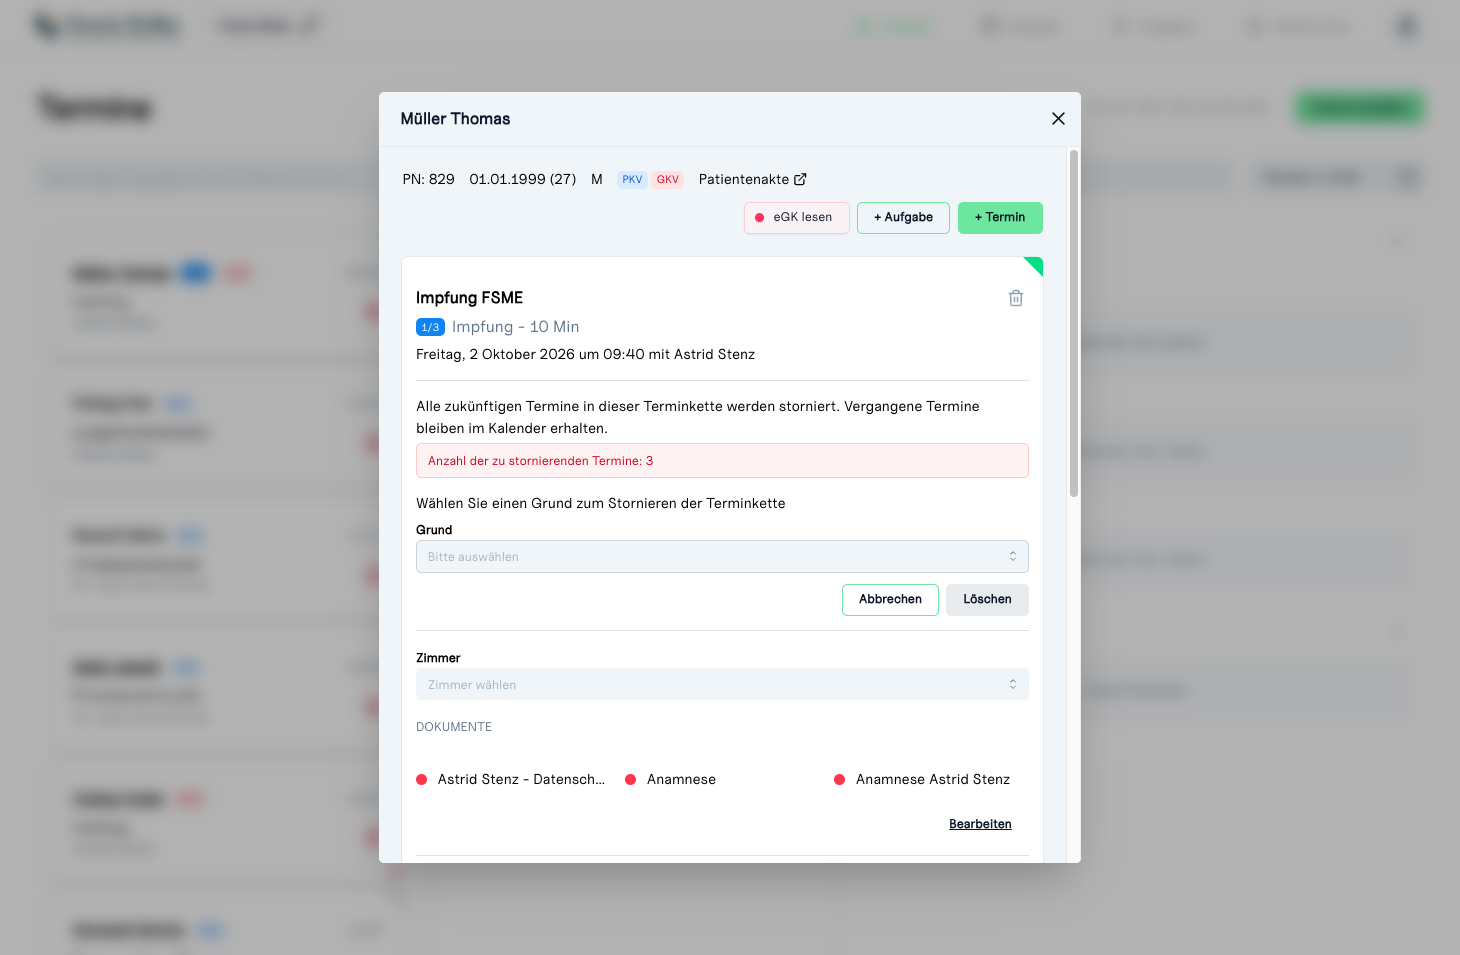
Task: Click the birth date 01.01.1999 (27)
Action: [x=522, y=180]
